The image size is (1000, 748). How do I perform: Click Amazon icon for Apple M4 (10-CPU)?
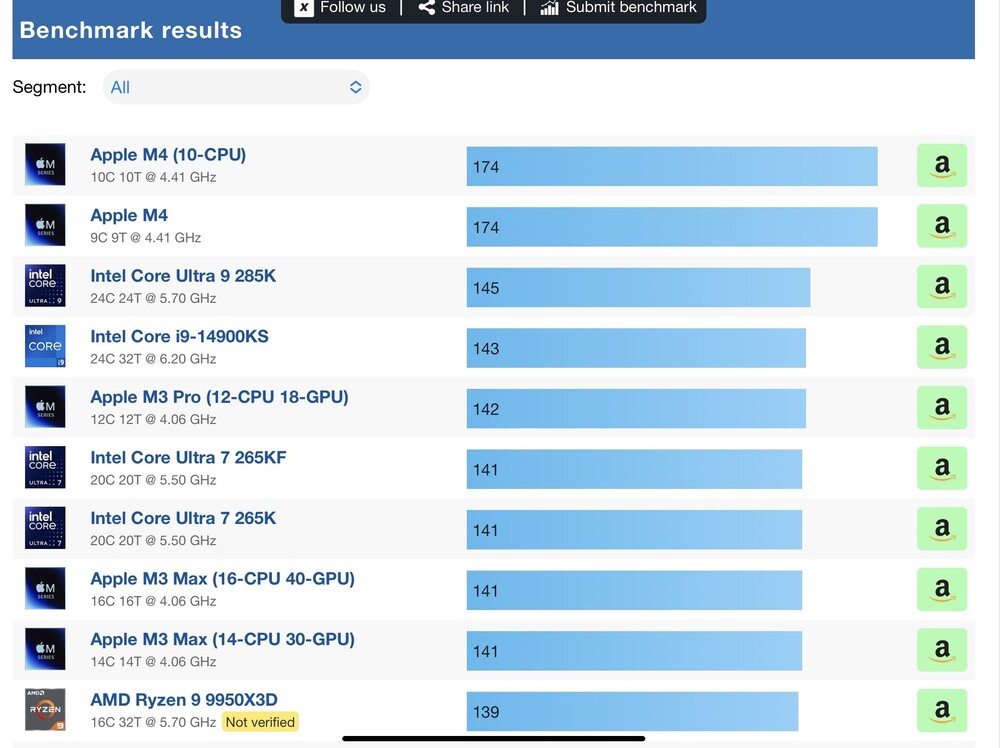pyautogui.click(x=942, y=166)
